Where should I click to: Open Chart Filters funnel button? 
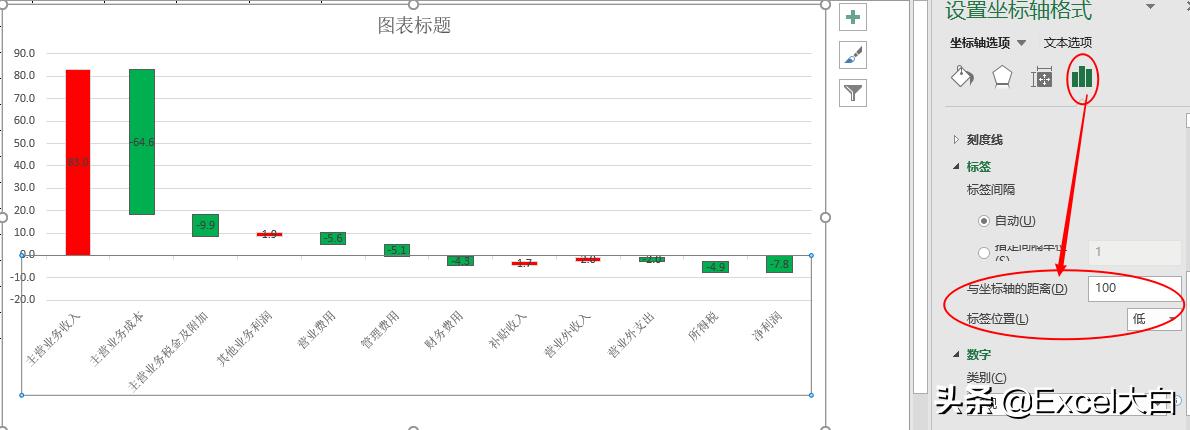[x=853, y=93]
